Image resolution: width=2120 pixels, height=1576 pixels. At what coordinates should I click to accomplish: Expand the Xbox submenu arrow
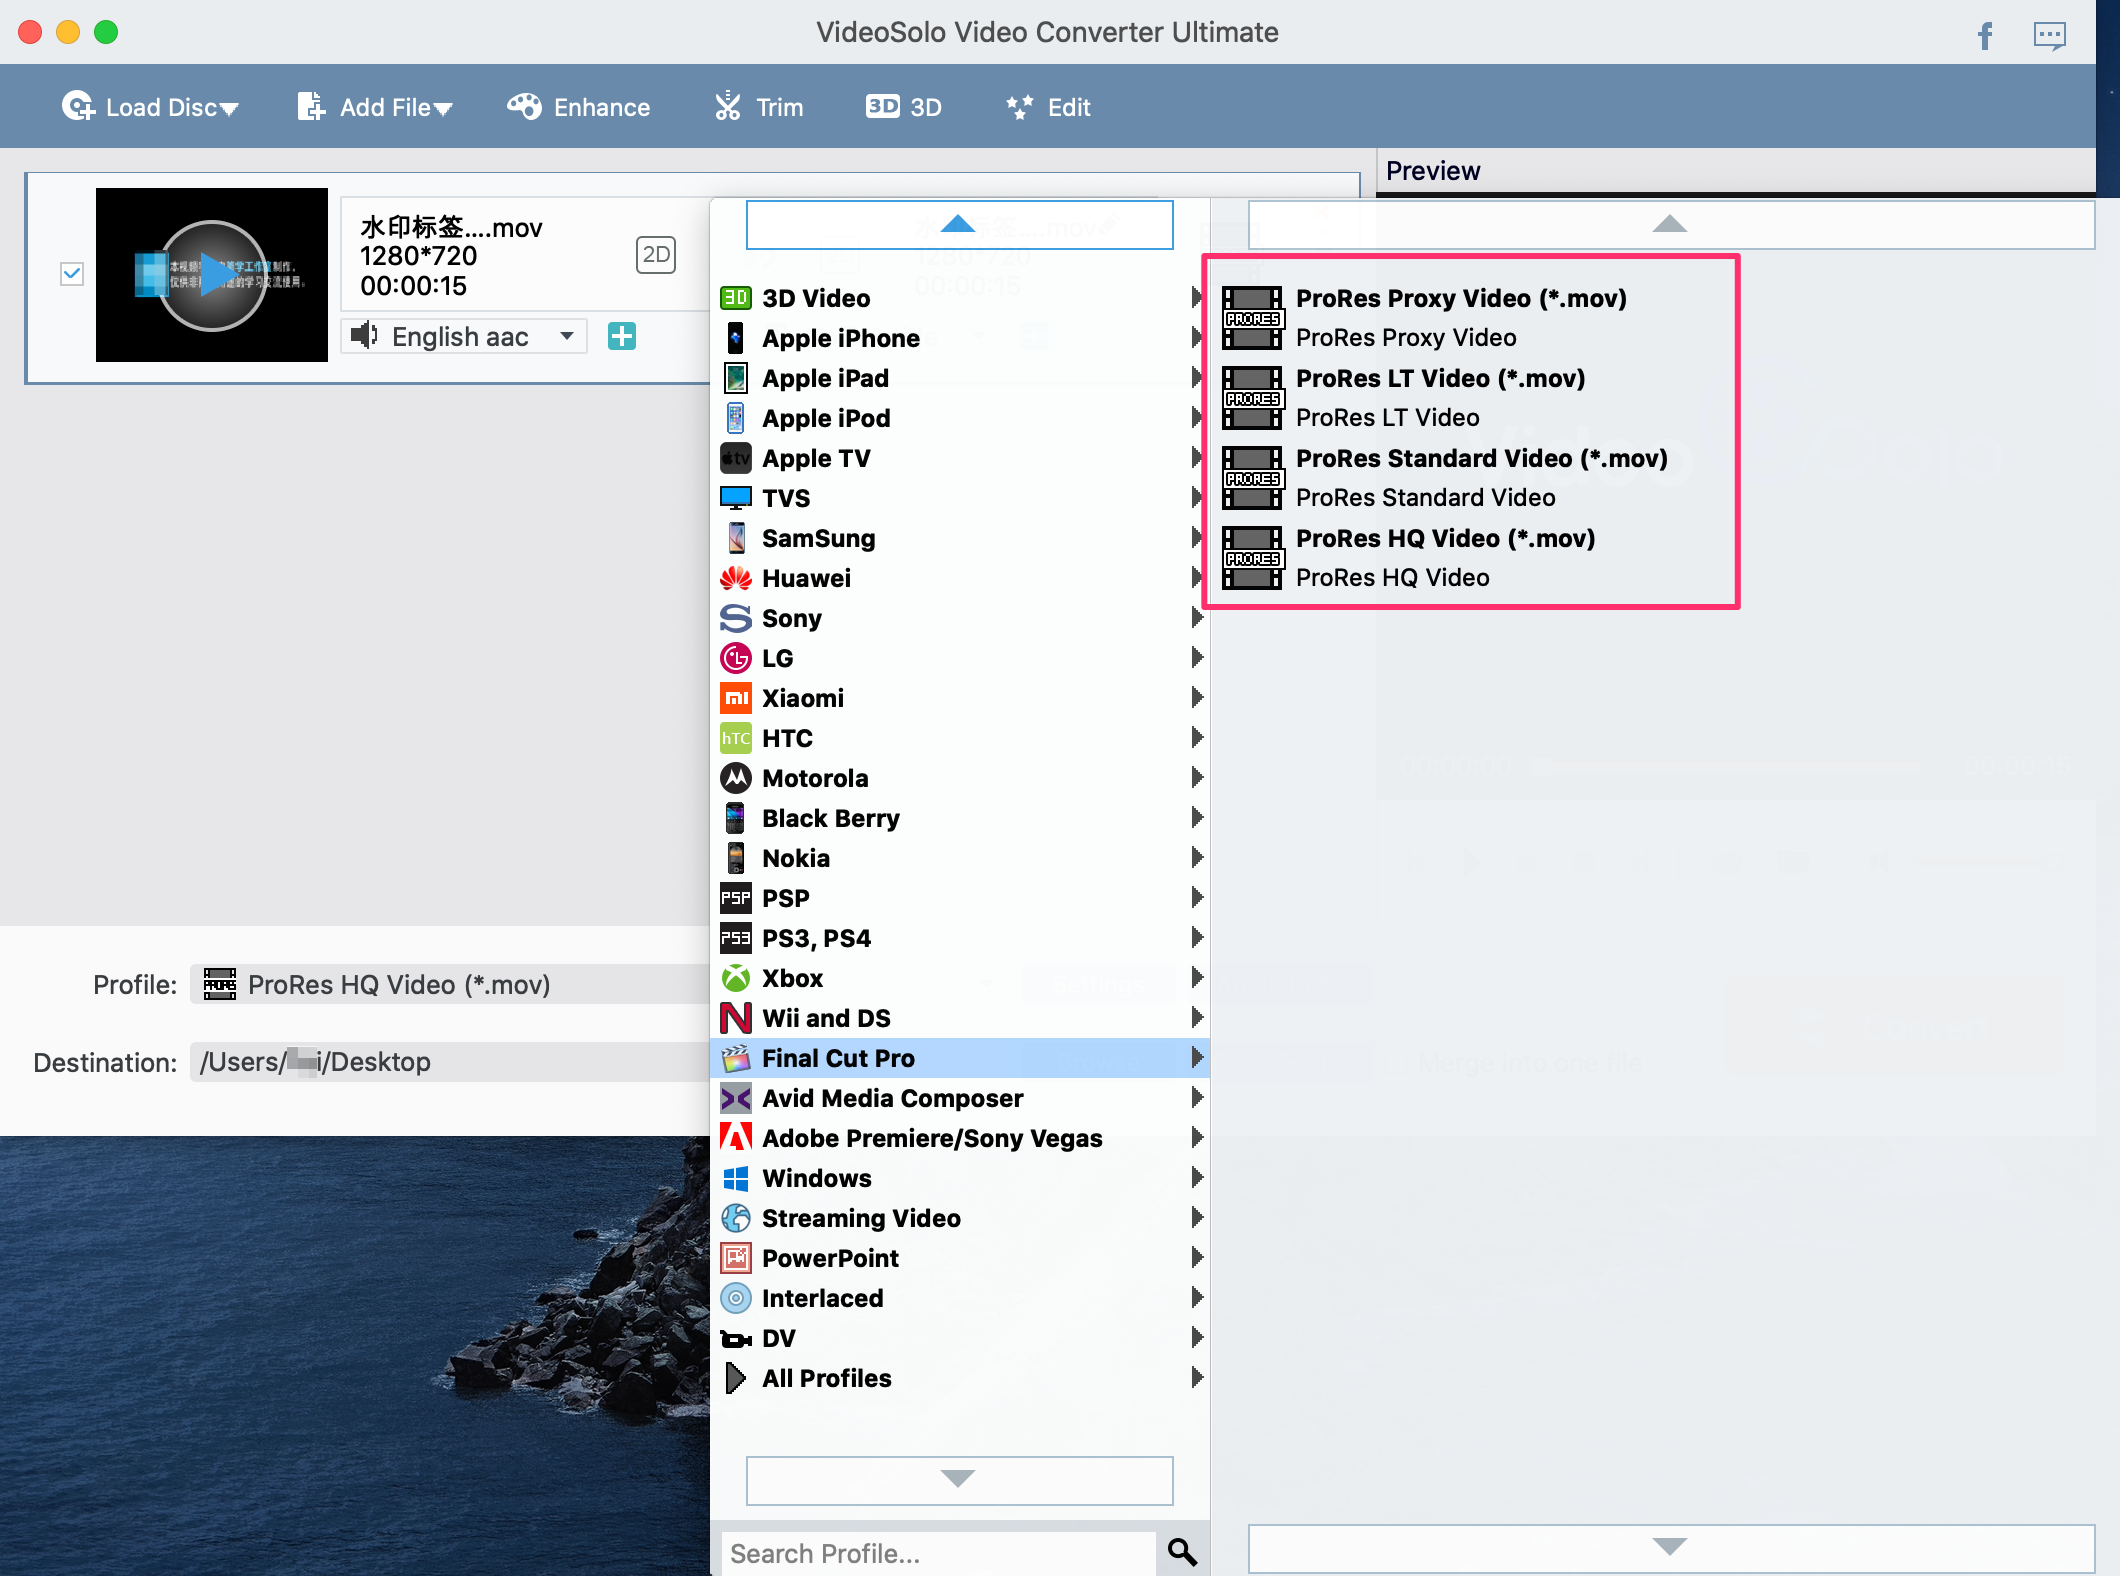pyautogui.click(x=1197, y=978)
